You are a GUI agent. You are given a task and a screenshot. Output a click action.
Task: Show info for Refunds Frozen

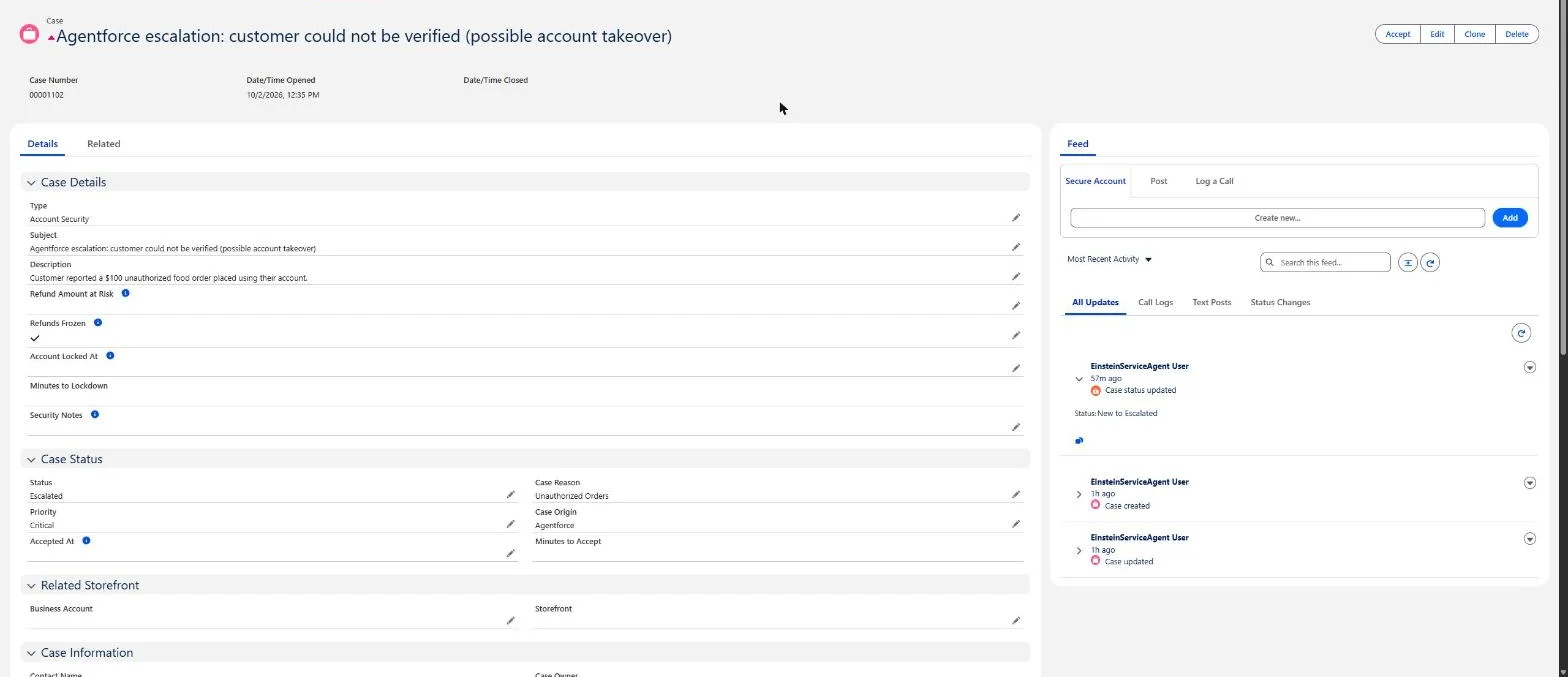point(98,322)
